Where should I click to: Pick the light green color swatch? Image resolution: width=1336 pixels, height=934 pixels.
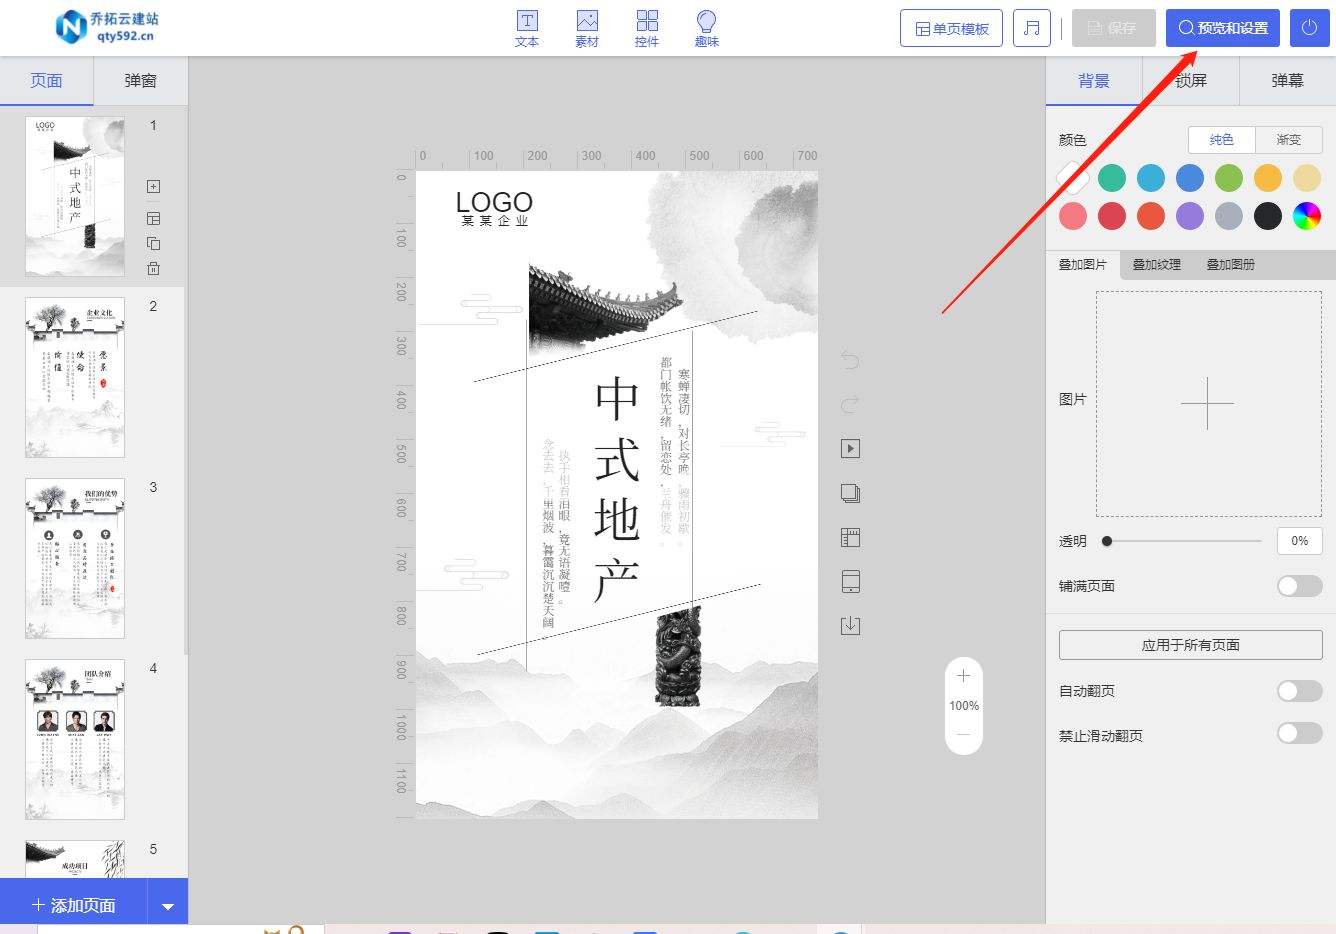[x=1229, y=178]
